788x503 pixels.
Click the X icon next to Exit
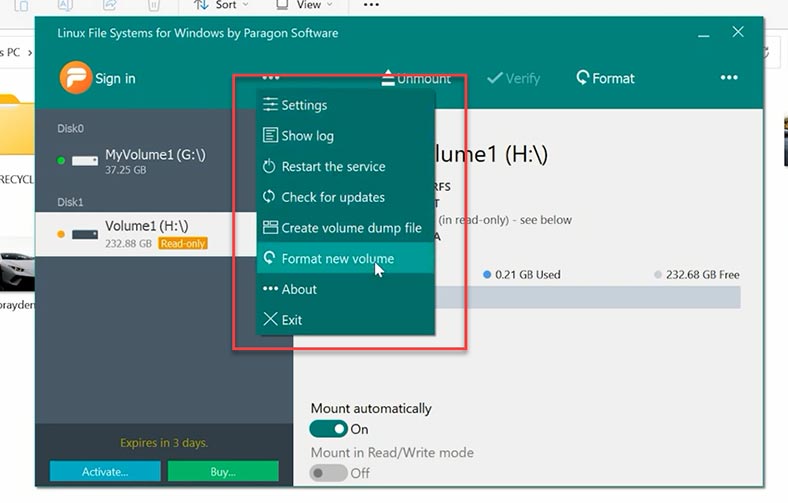coord(270,319)
